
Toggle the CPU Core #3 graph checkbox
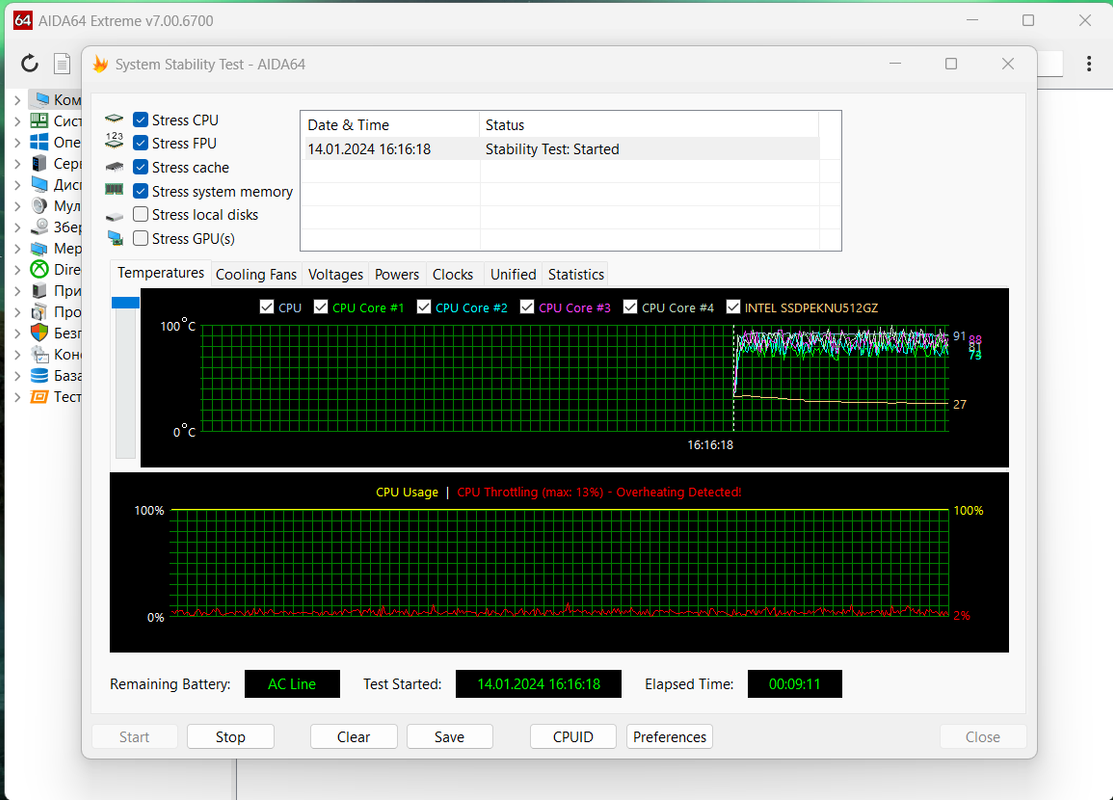click(527, 307)
